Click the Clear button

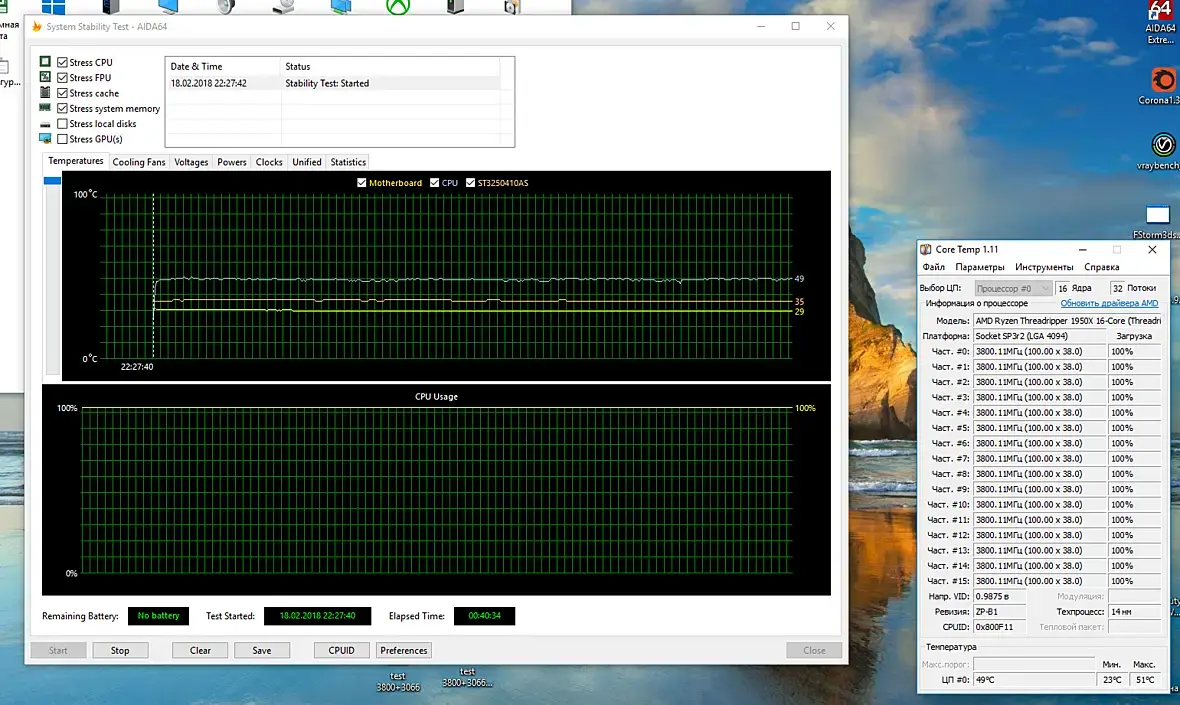coord(200,650)
